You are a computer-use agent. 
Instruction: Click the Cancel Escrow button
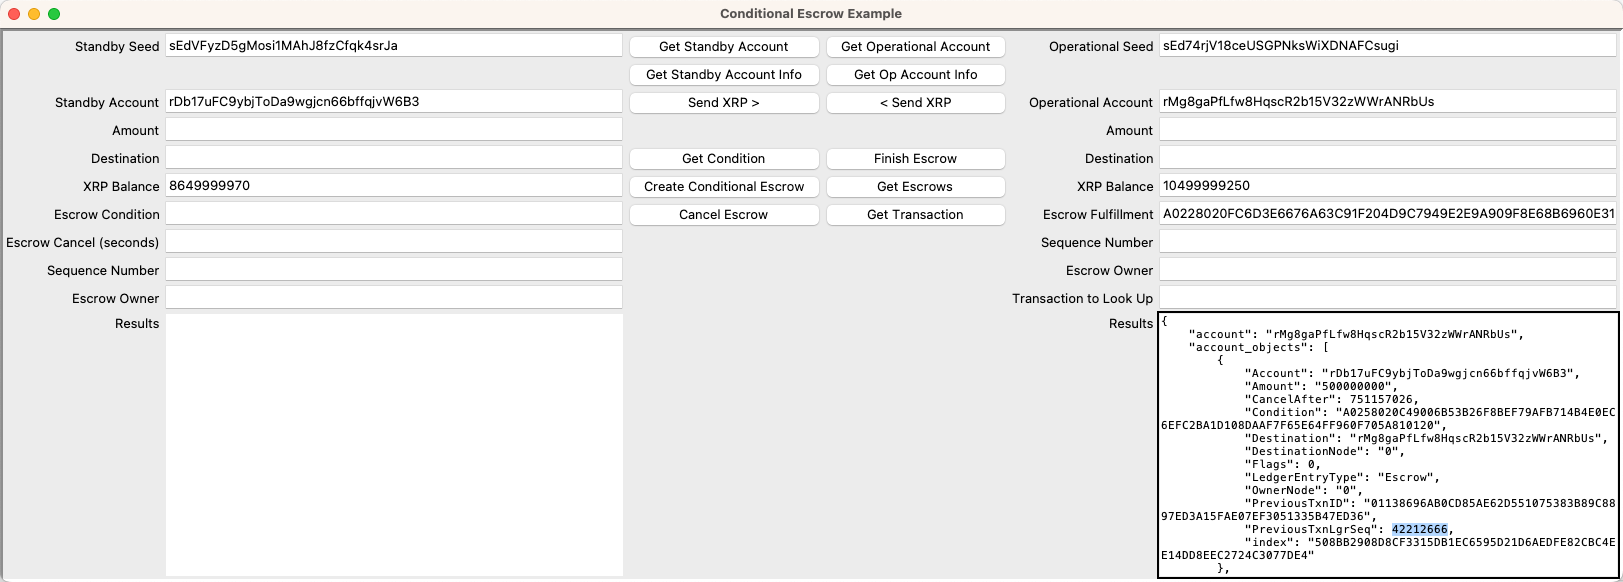point(723,214)
